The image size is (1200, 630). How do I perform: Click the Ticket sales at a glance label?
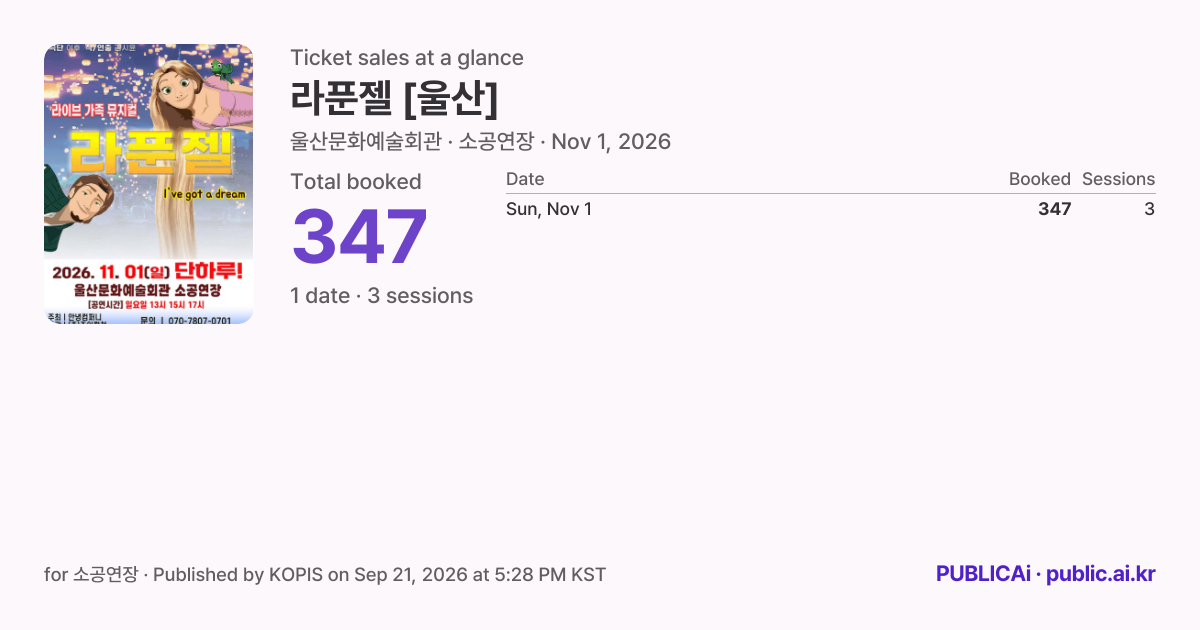[407, 58]
